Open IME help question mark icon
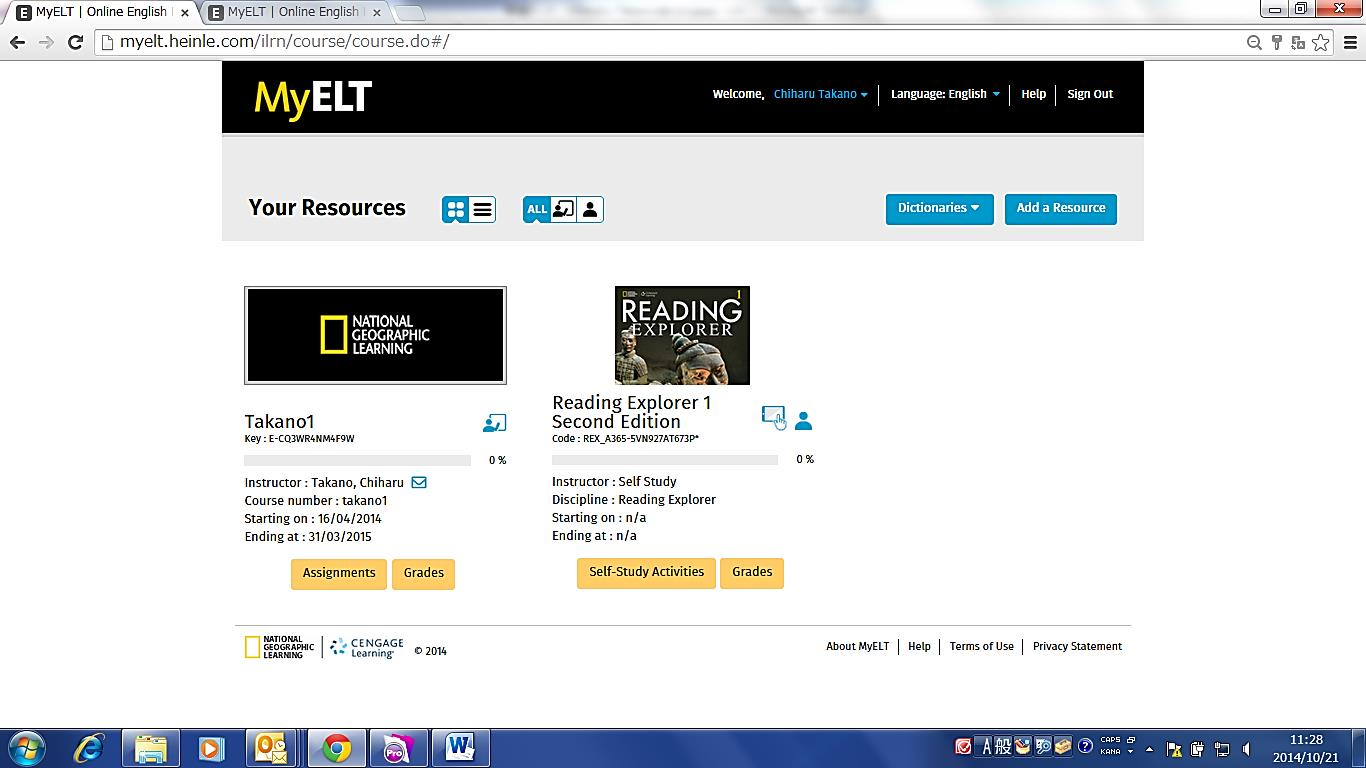This screenshot has width=1366, height=768. point(1085,746)
